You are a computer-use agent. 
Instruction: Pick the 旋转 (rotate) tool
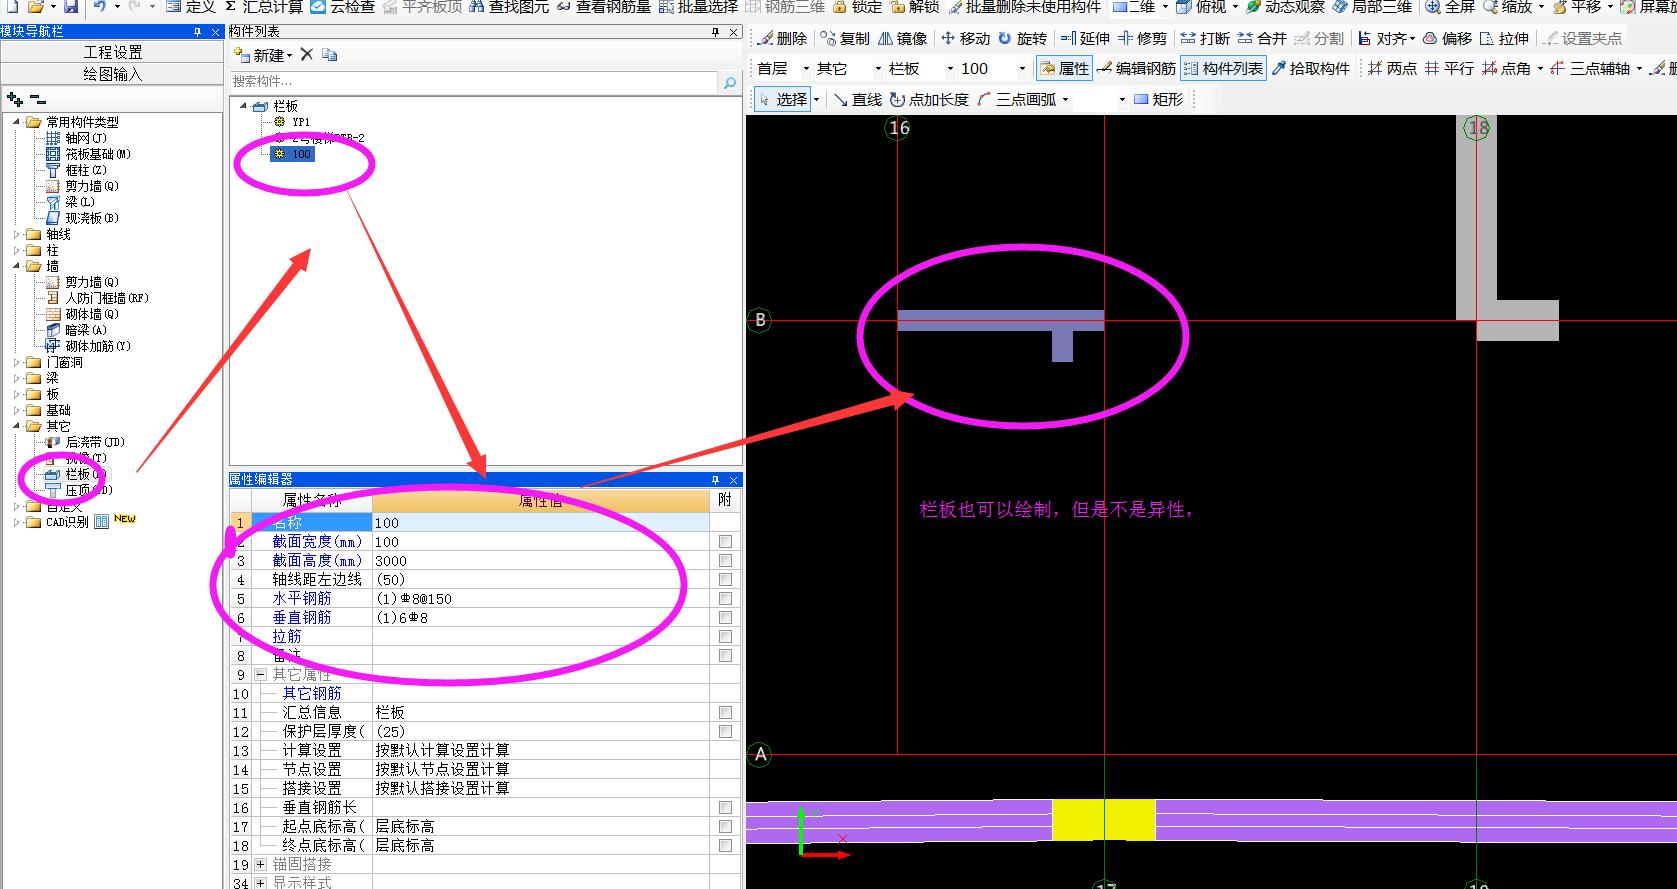click(x=1022, y=38)
